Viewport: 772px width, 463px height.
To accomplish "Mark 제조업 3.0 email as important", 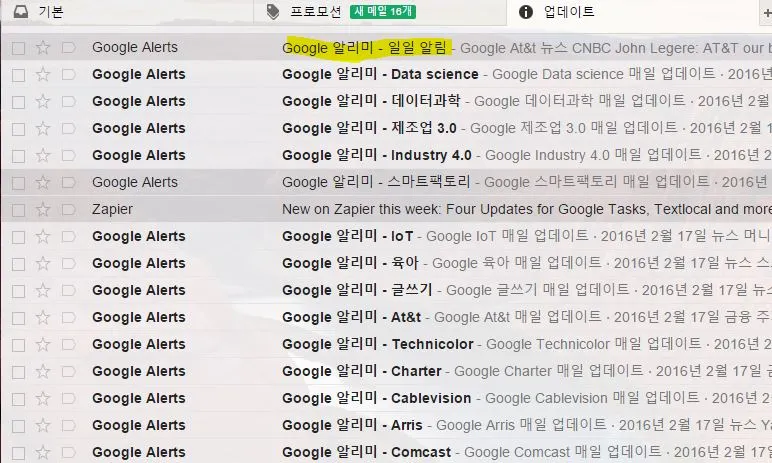I will coord(68,129).
